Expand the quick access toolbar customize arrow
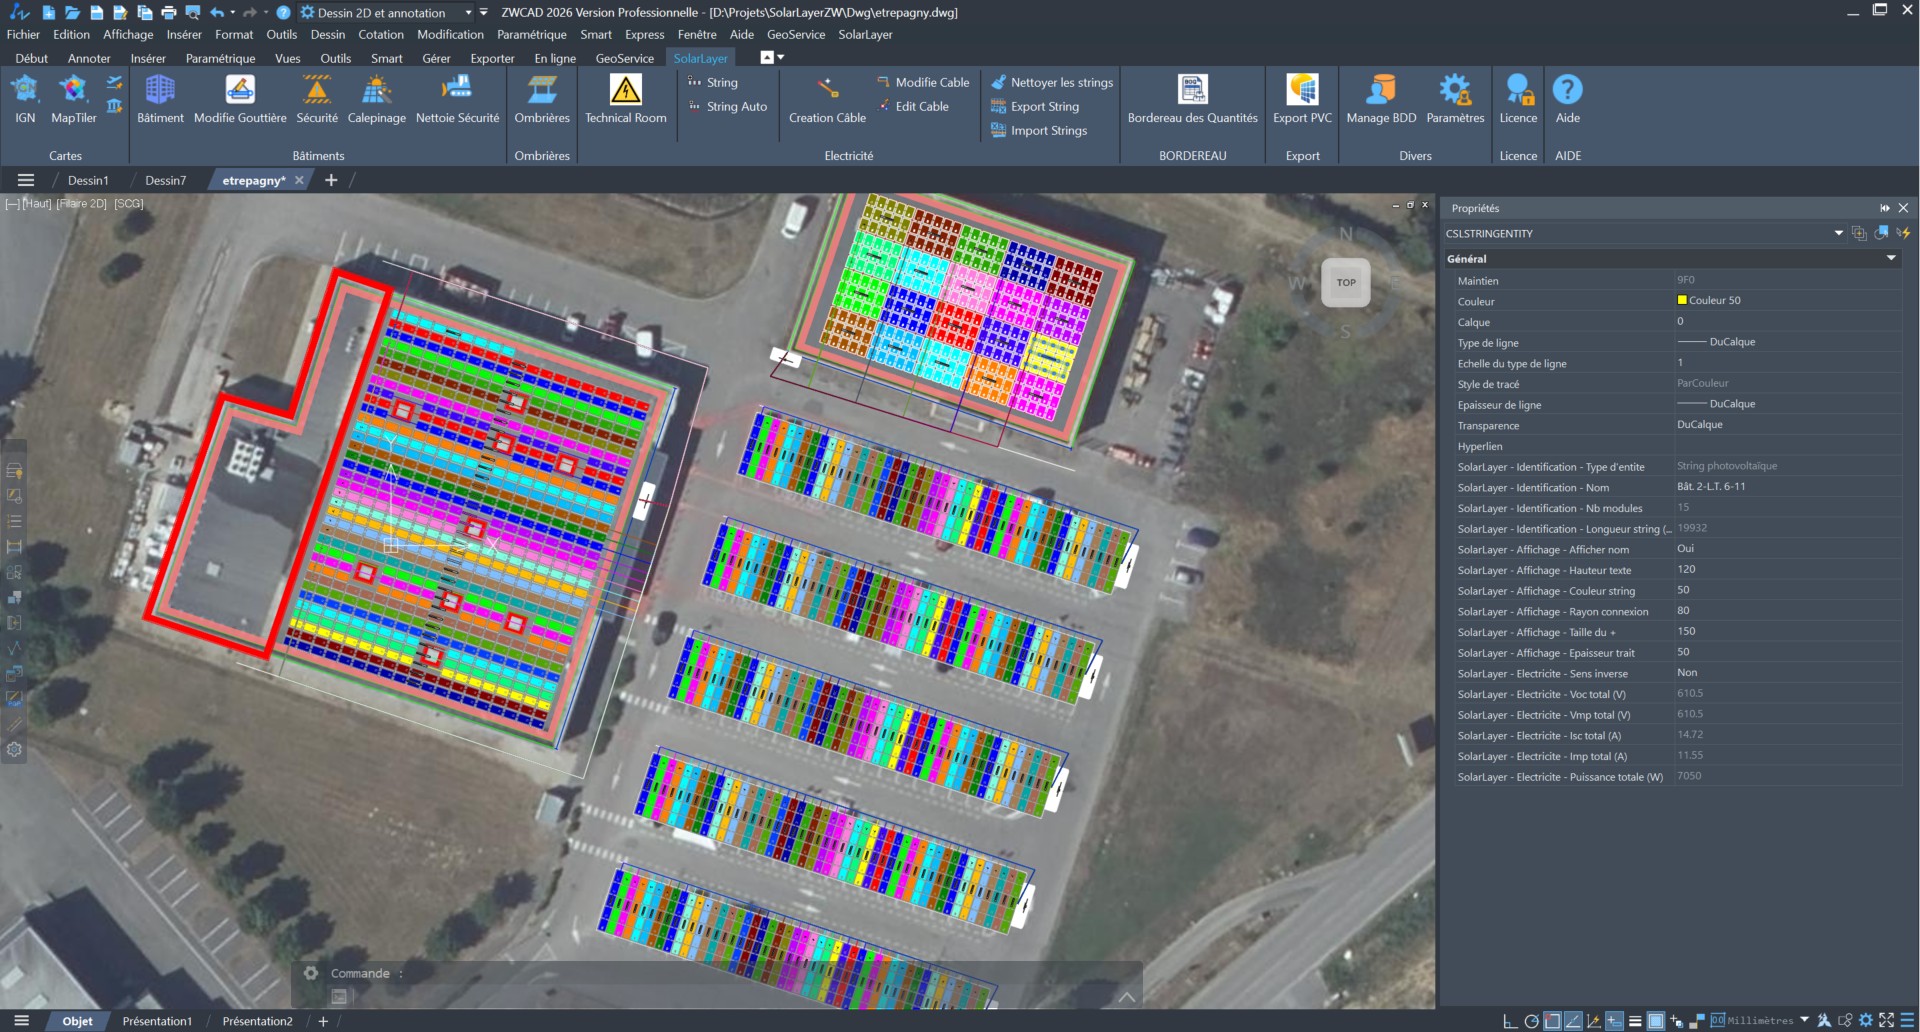 click(x=484, y=12)
